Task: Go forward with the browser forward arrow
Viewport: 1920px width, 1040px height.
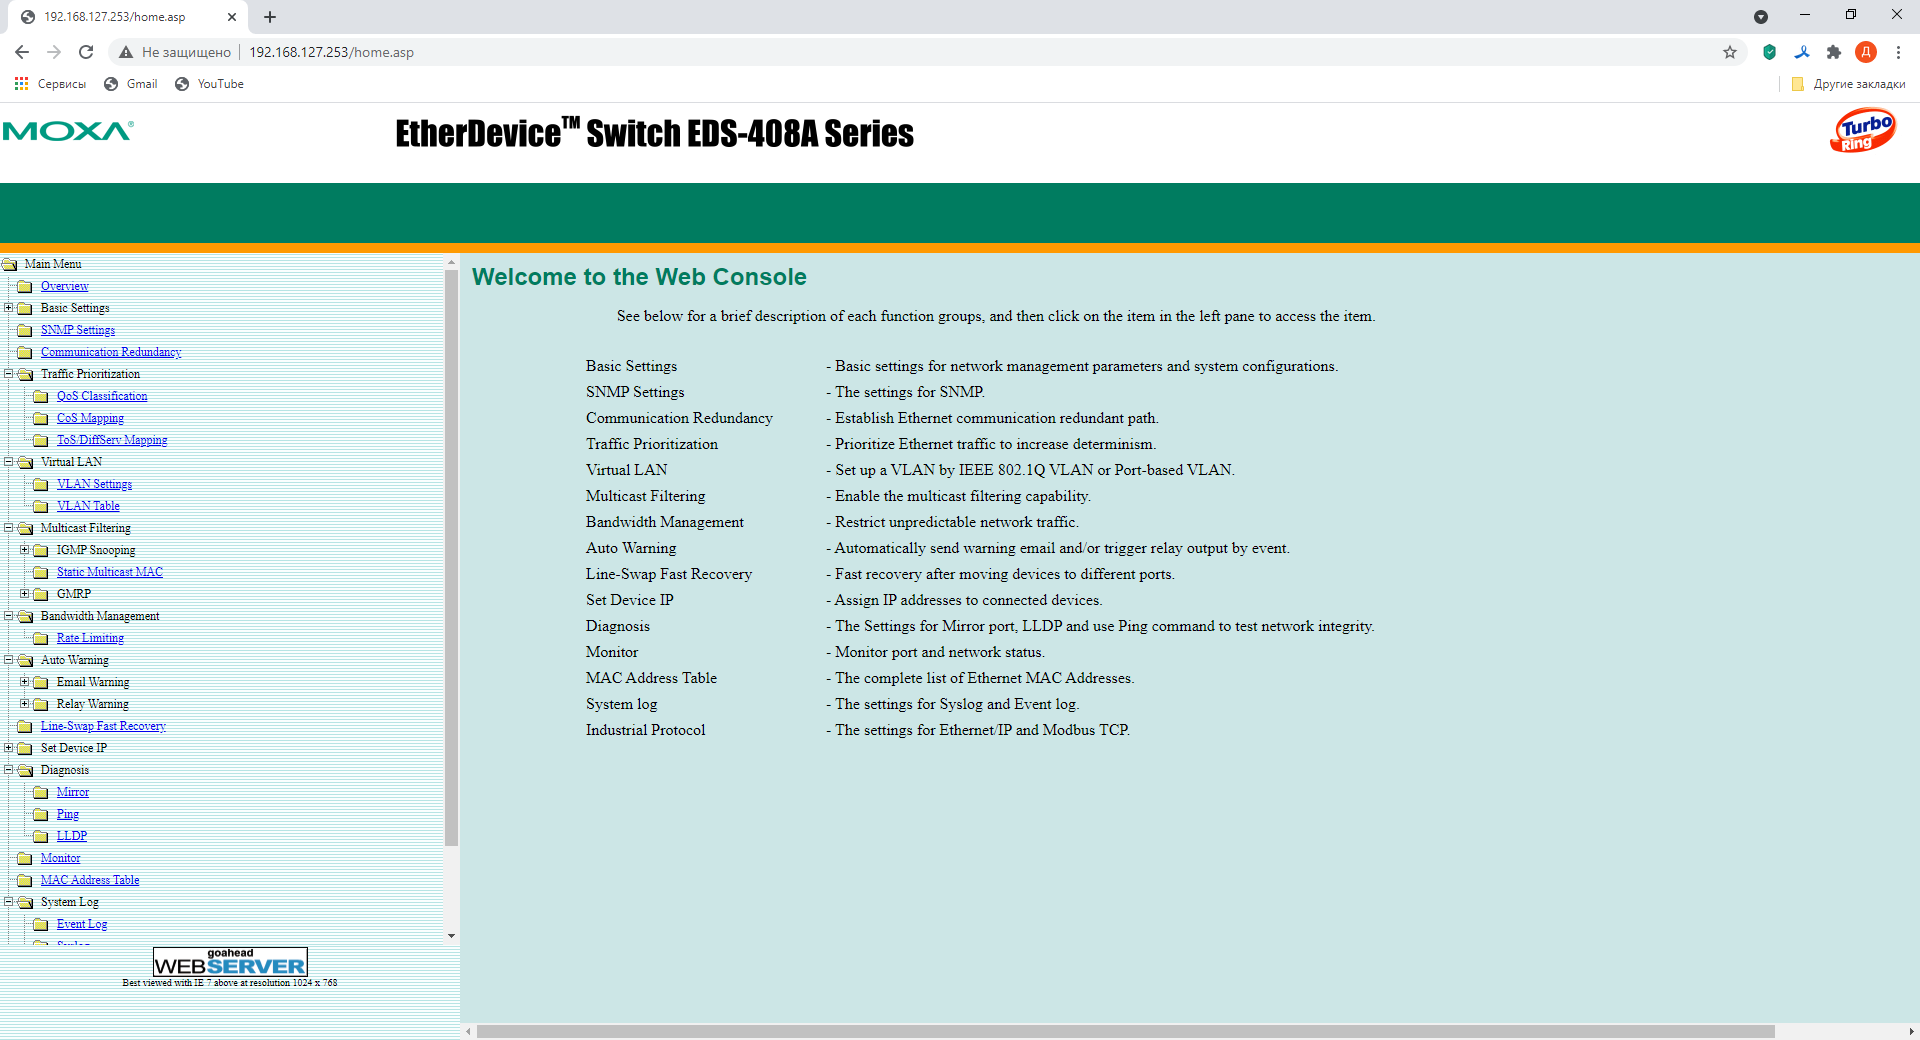Action: [x=54, y=52]
